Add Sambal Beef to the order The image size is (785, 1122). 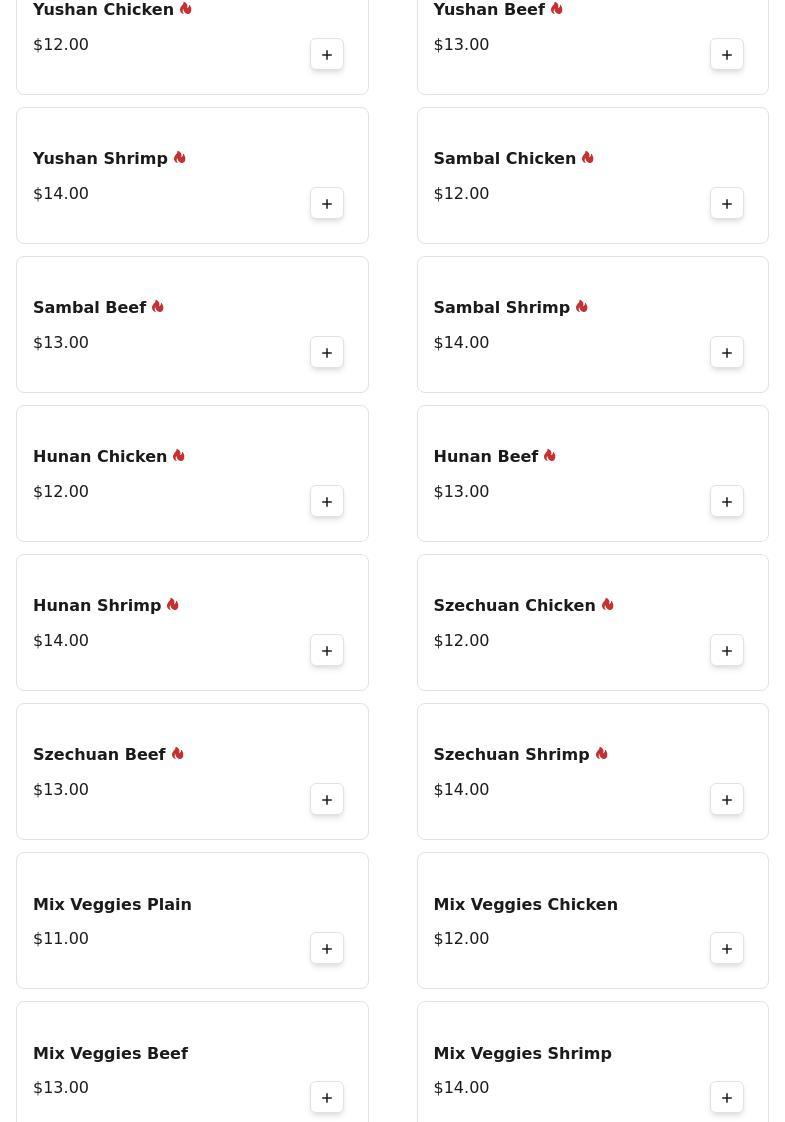pos(327,353)
